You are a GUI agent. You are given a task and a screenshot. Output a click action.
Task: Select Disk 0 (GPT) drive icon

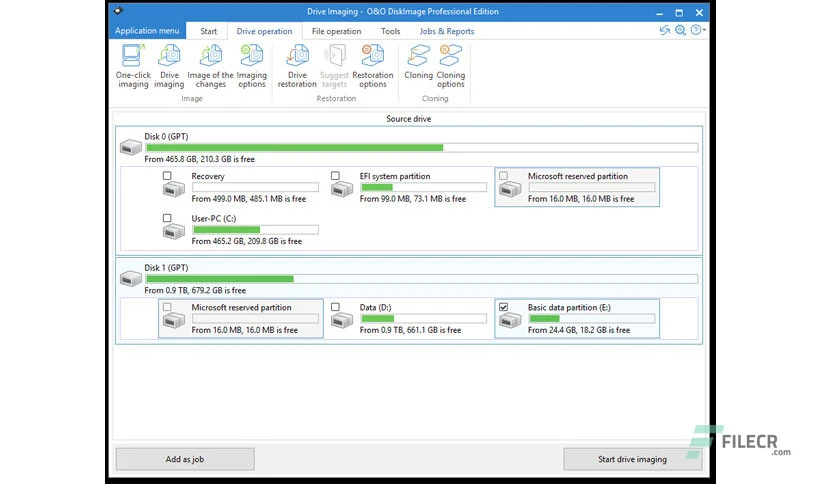click(131, 147)
